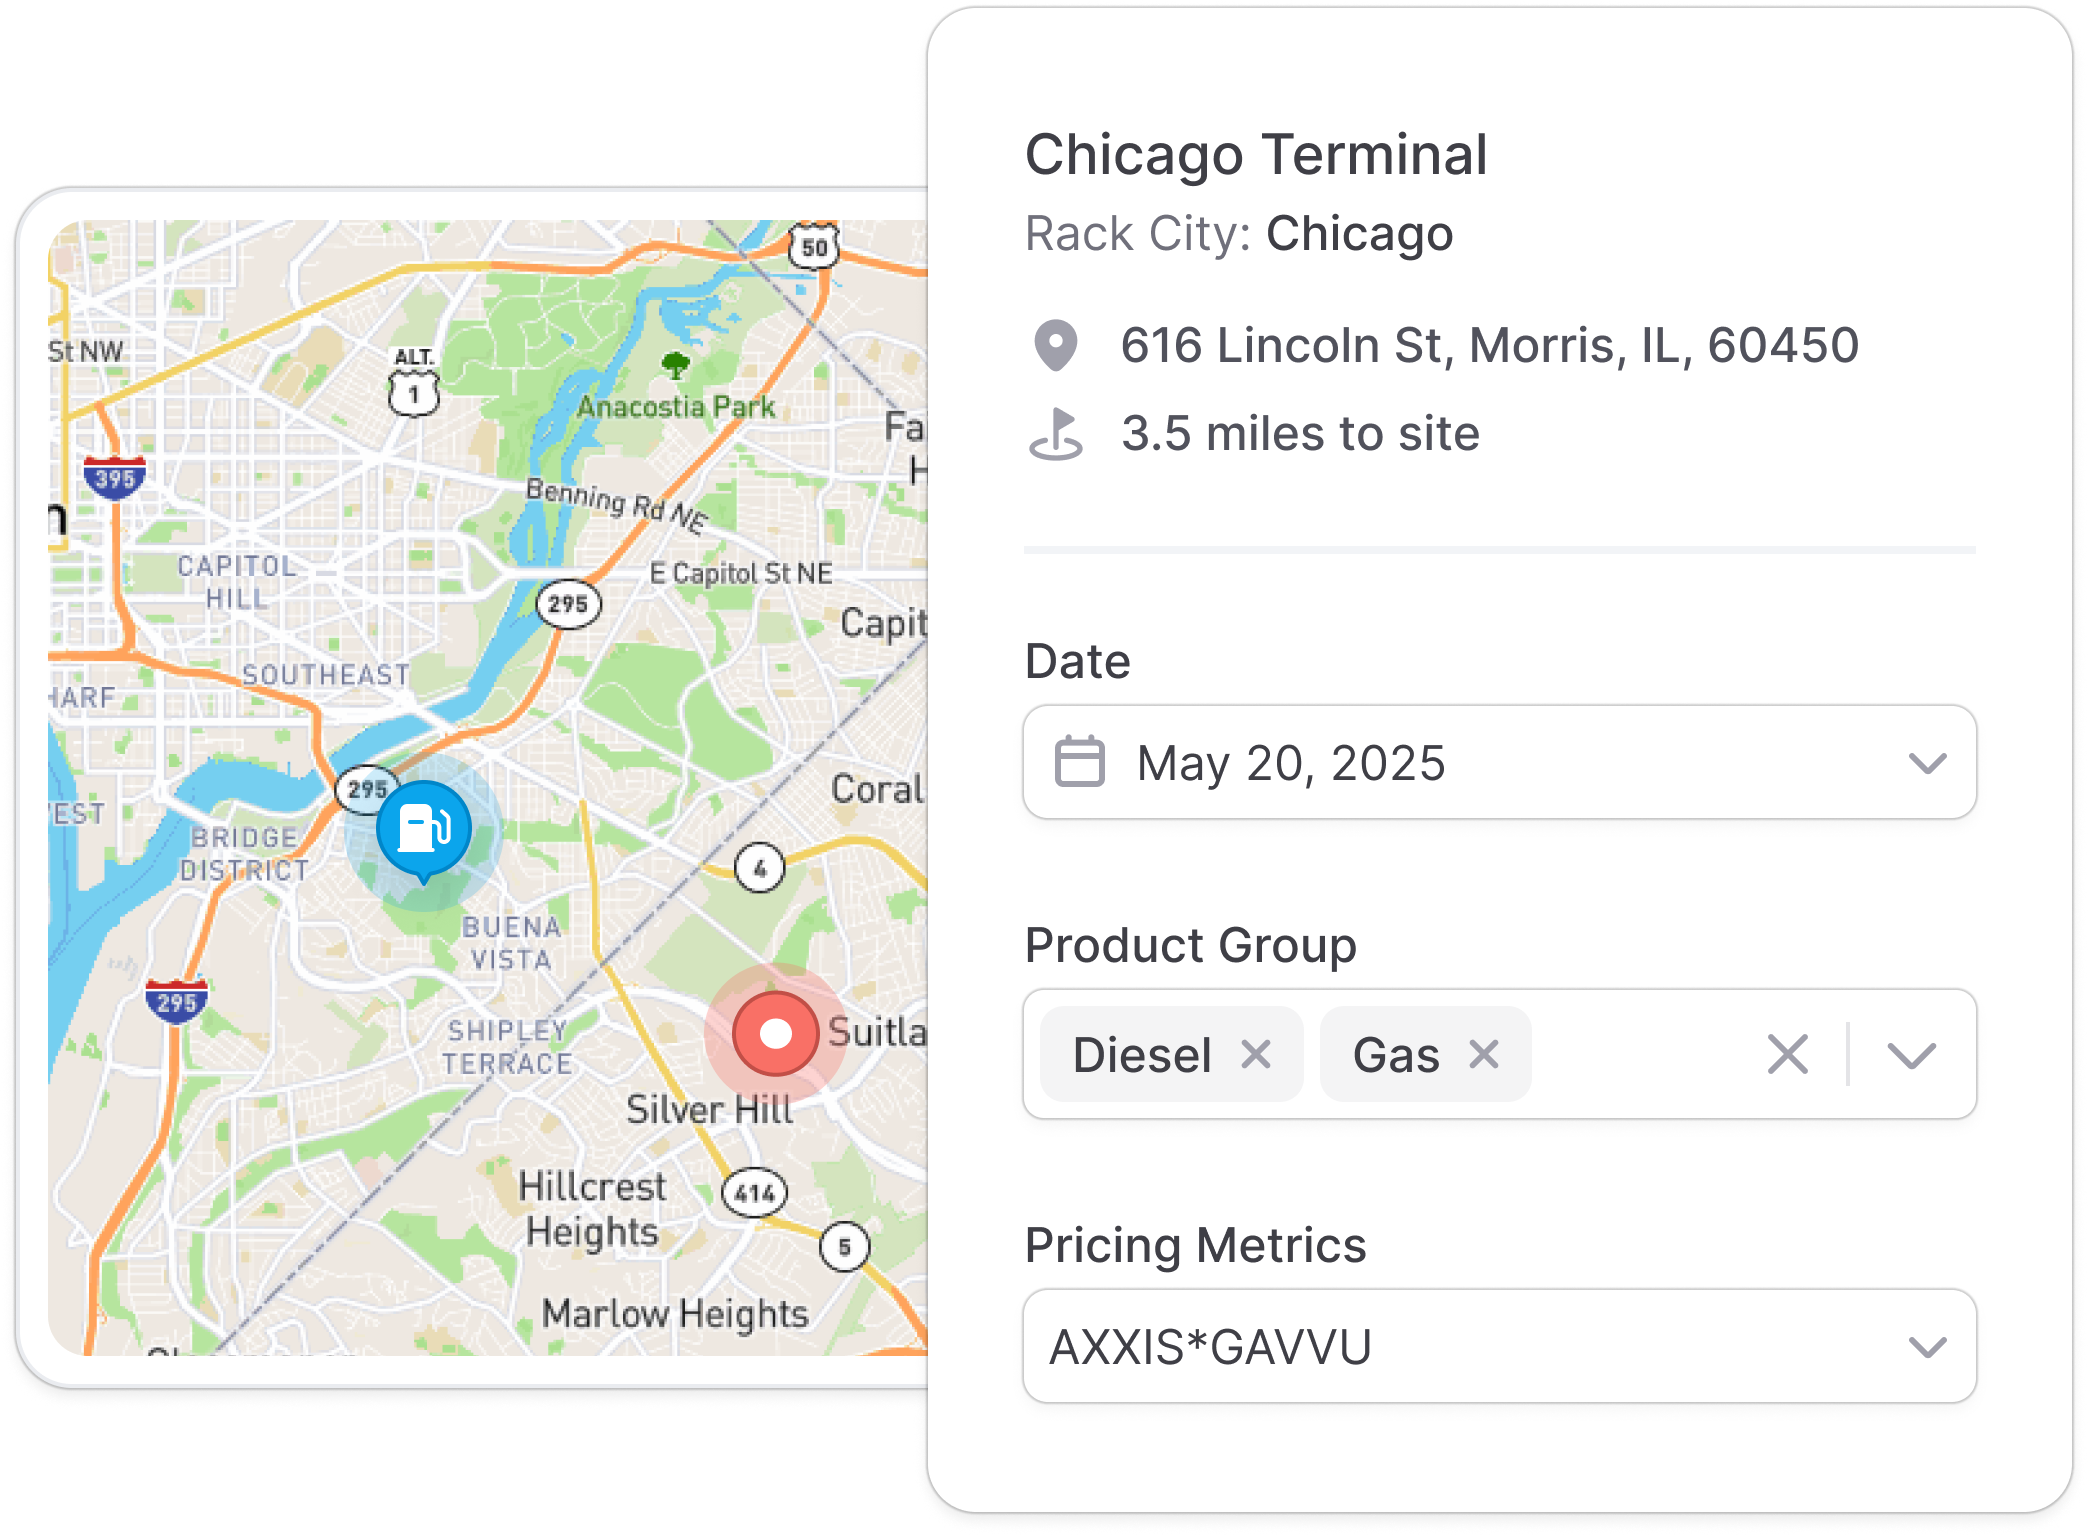
Task: Click the Interstate 395 highway shield
Action: (x=115, y=477)
